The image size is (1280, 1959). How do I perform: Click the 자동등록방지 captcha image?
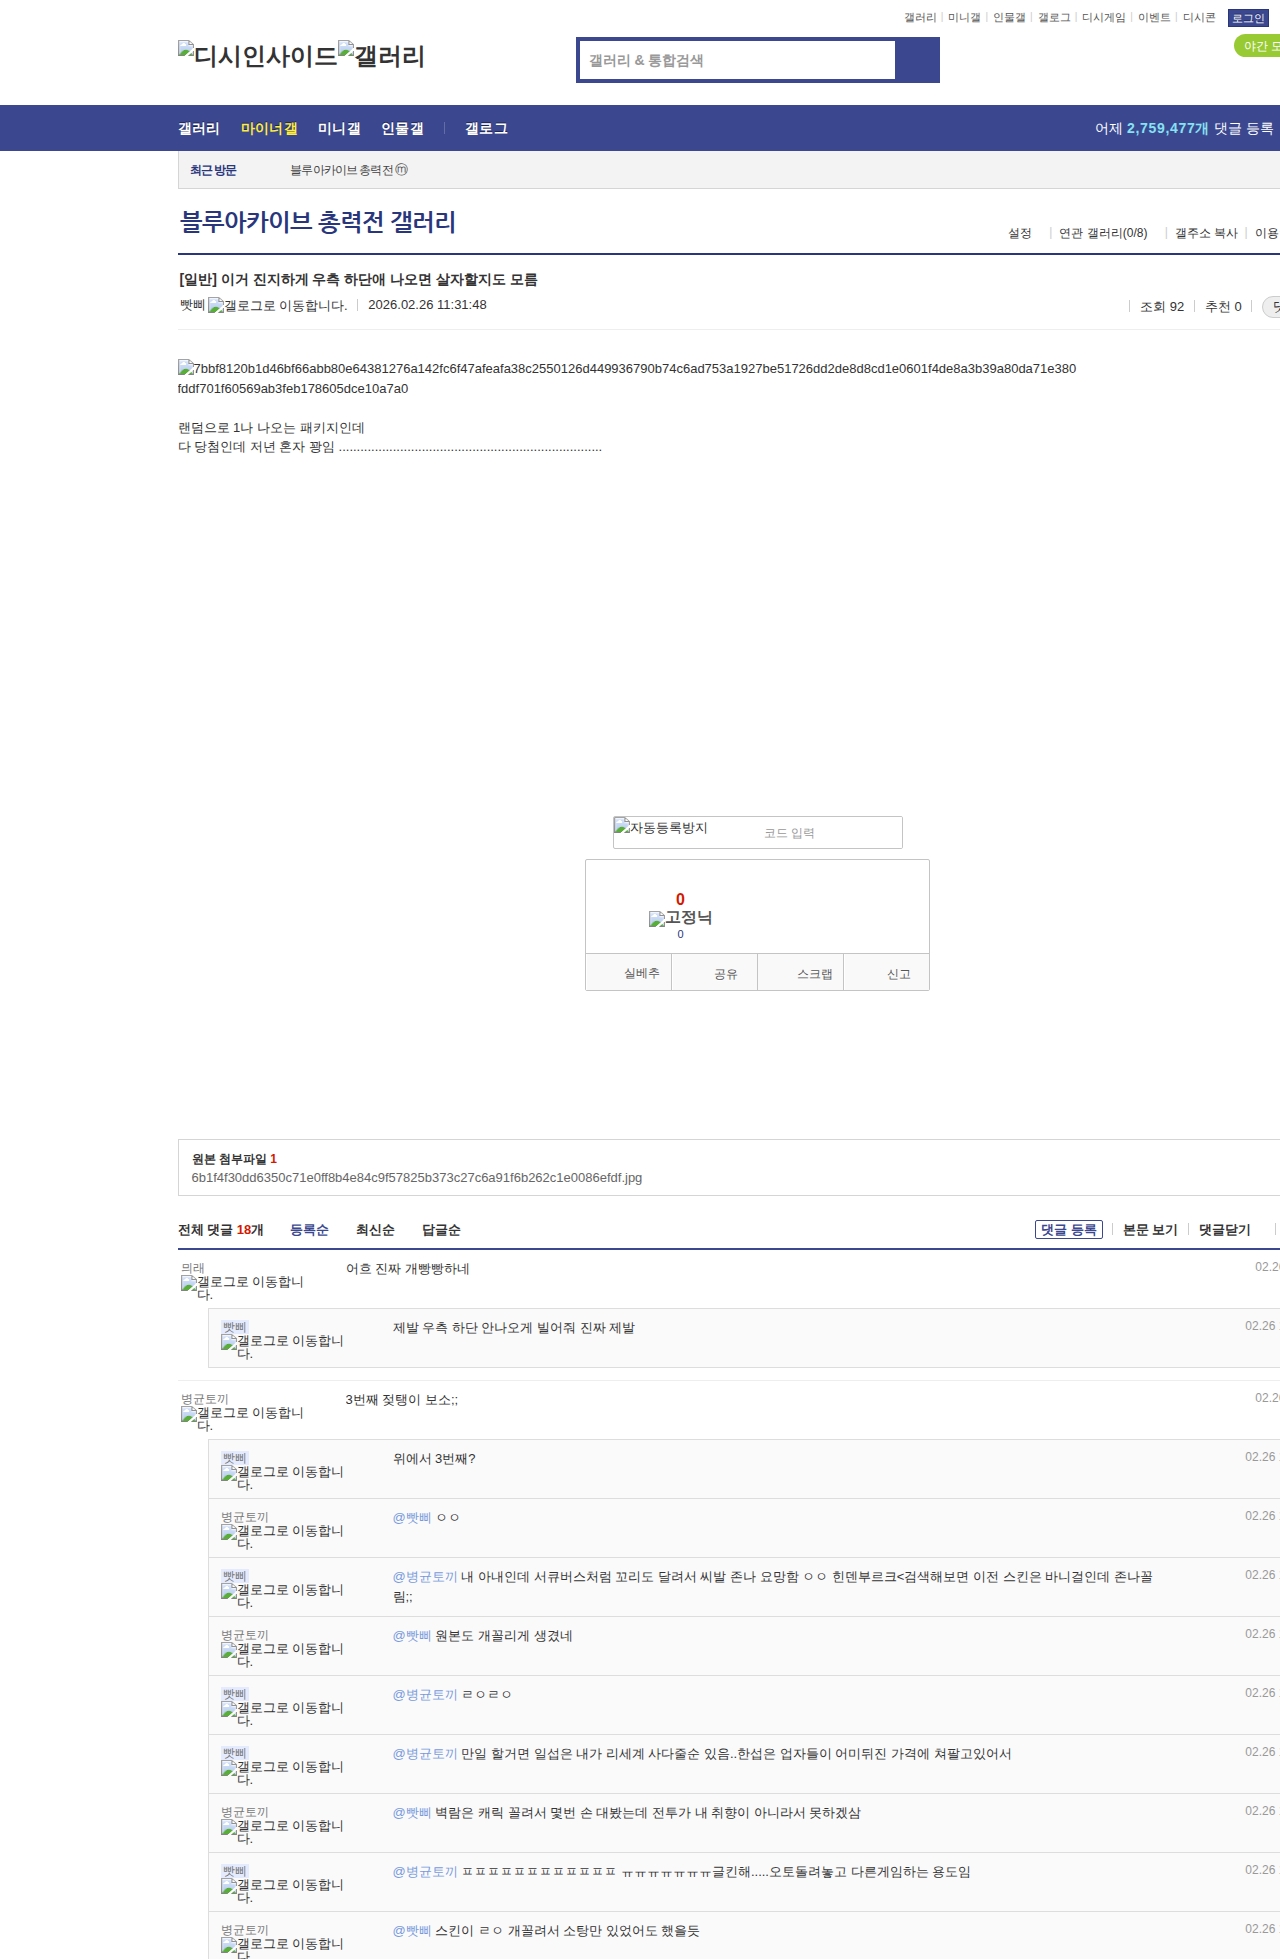[661, 828]
